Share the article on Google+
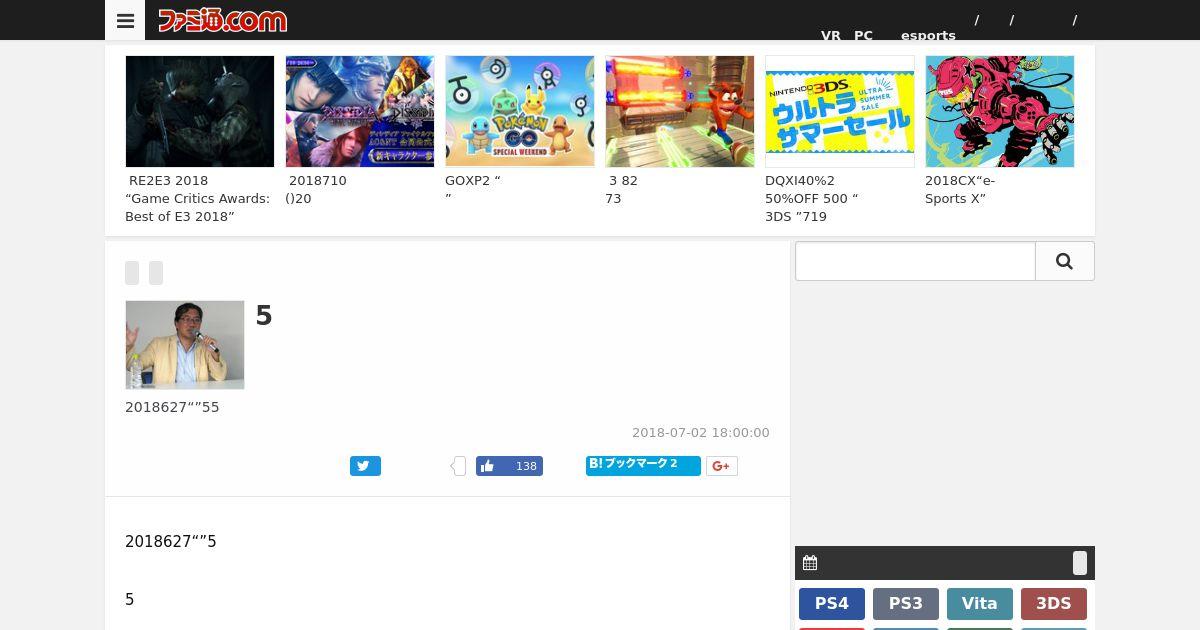Image resolution: width=1200 pixels, height=630 pixels. [722, 466]
